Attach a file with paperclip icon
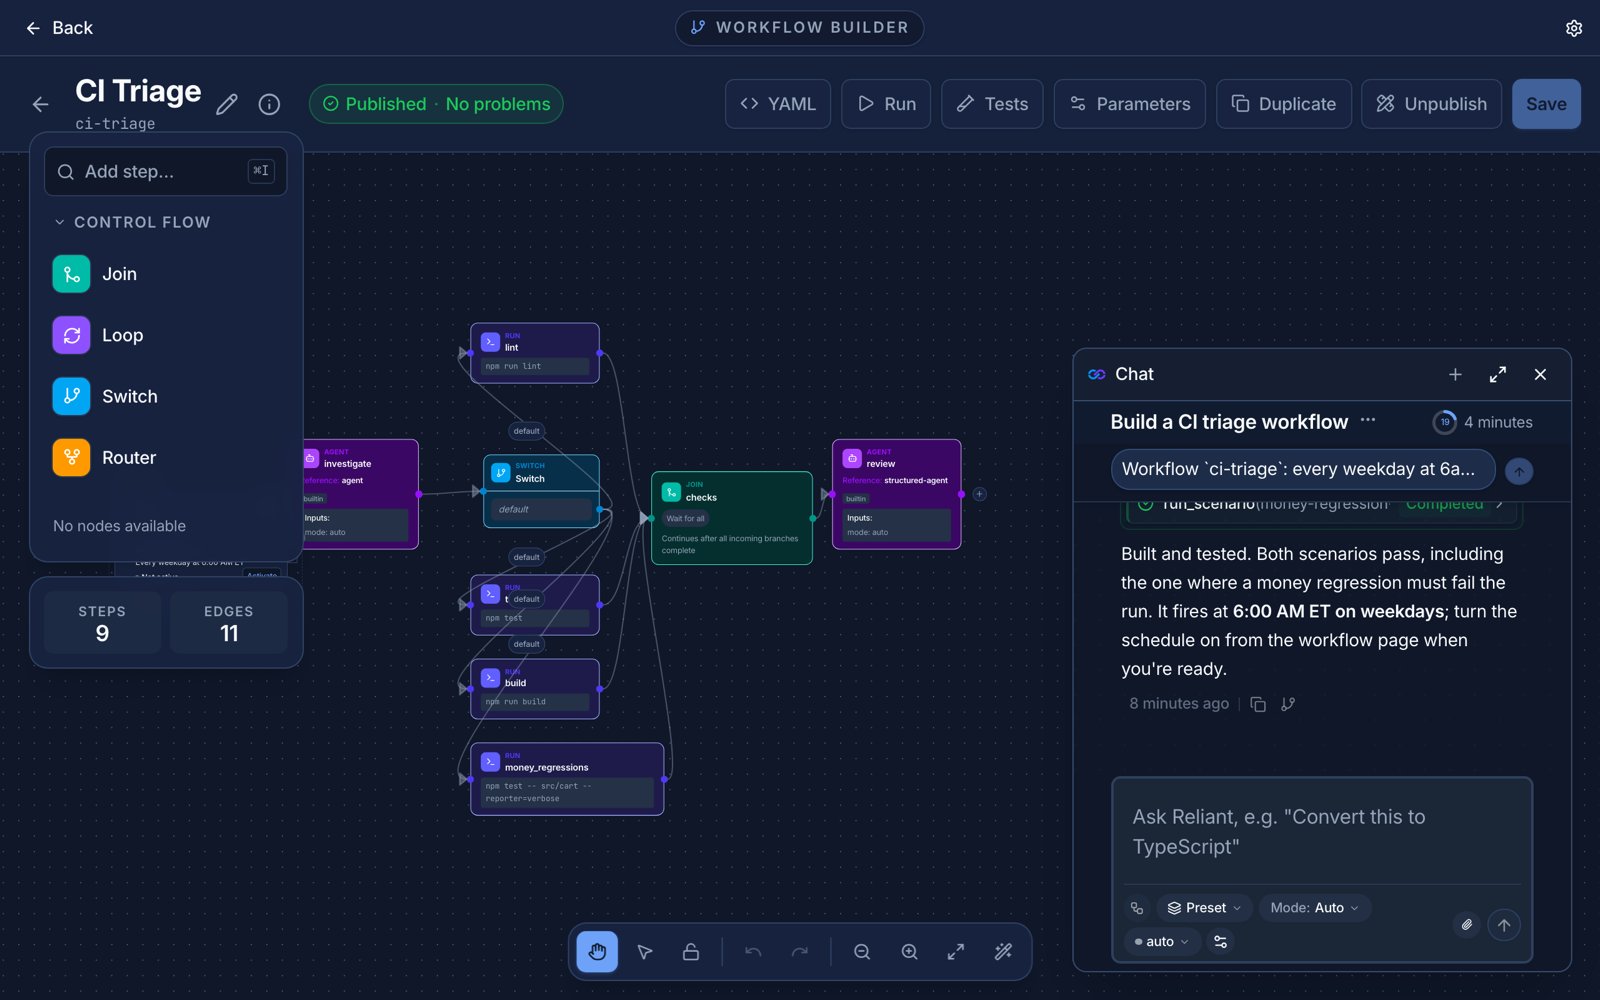The height and width of the screenshot is (1000, 1600). pos(1466,925)
